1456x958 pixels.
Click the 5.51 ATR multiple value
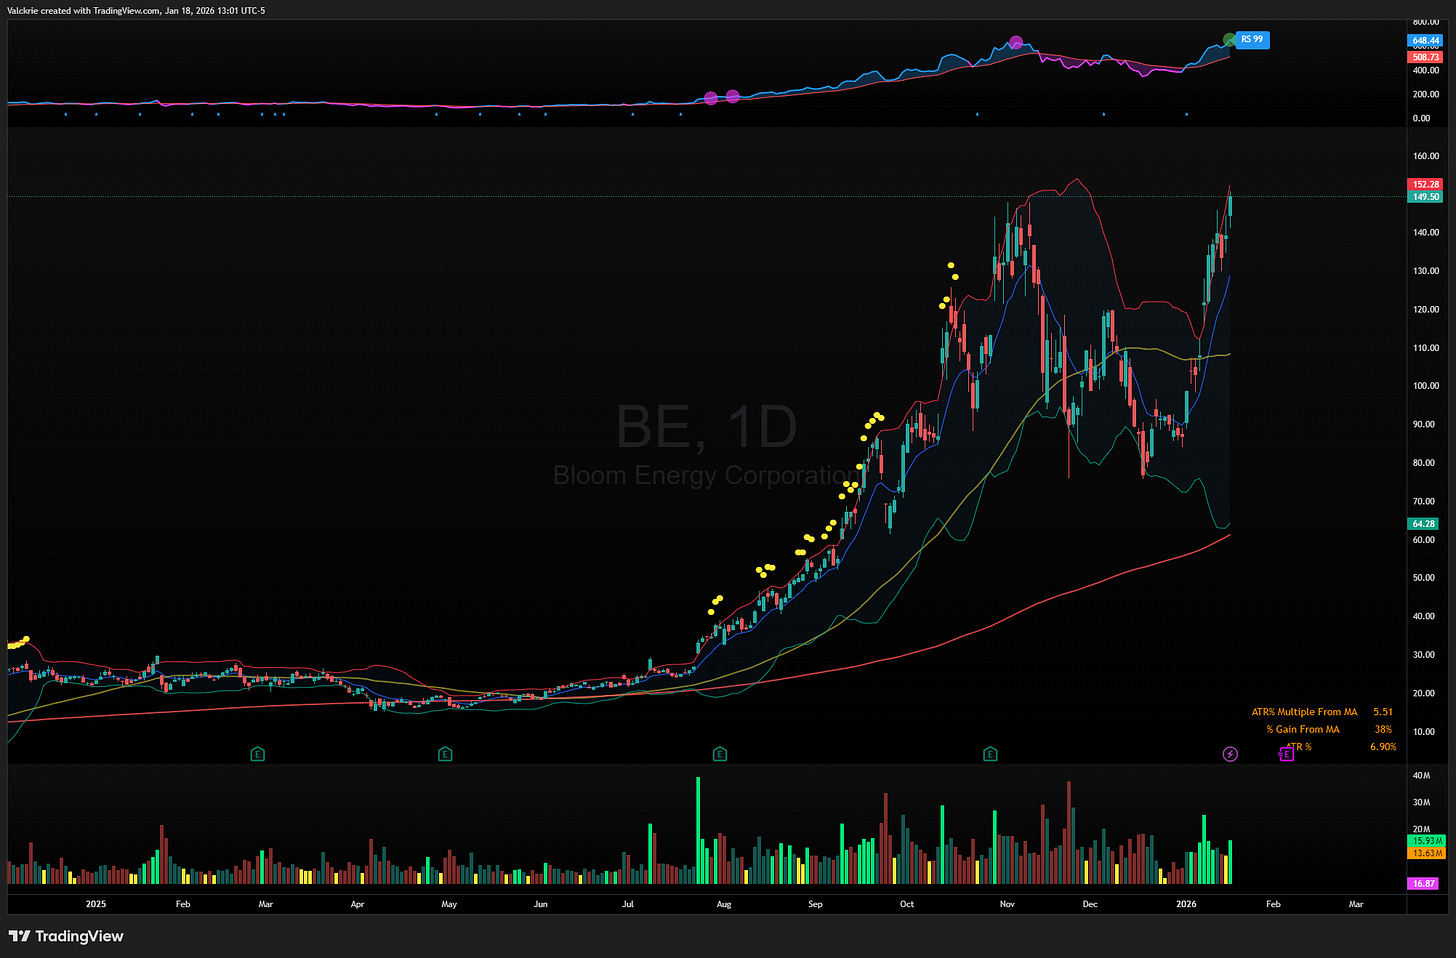pyautogui.click(x=1382, y=712)
